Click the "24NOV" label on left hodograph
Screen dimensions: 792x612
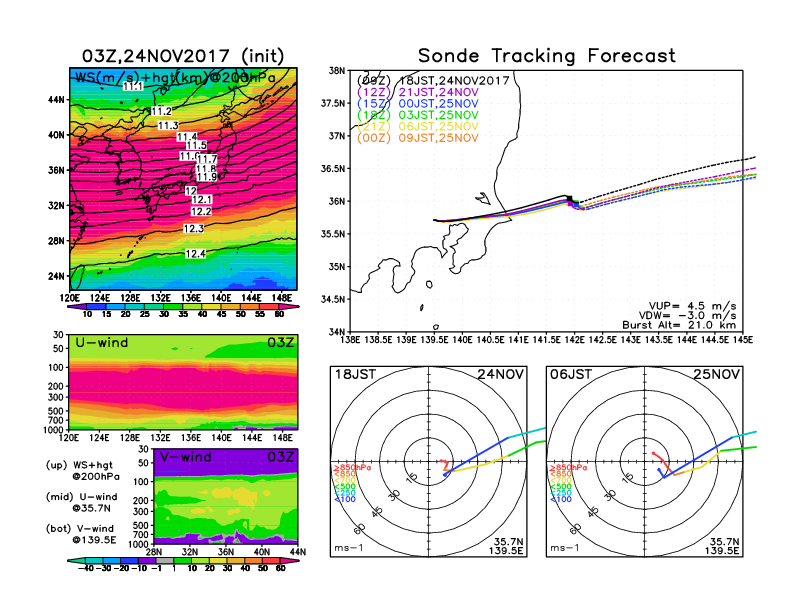tap(501, 374)
